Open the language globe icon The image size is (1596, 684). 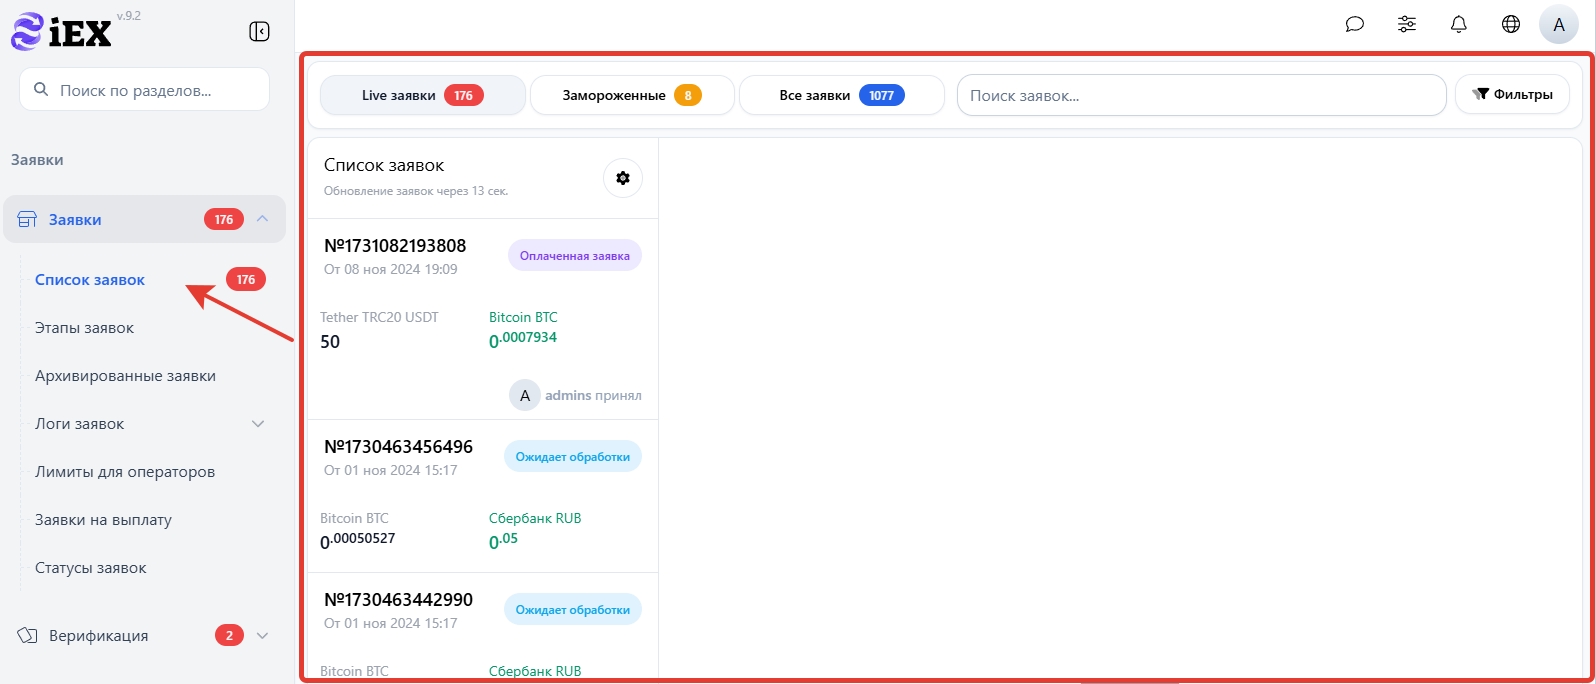(1511, 24)
